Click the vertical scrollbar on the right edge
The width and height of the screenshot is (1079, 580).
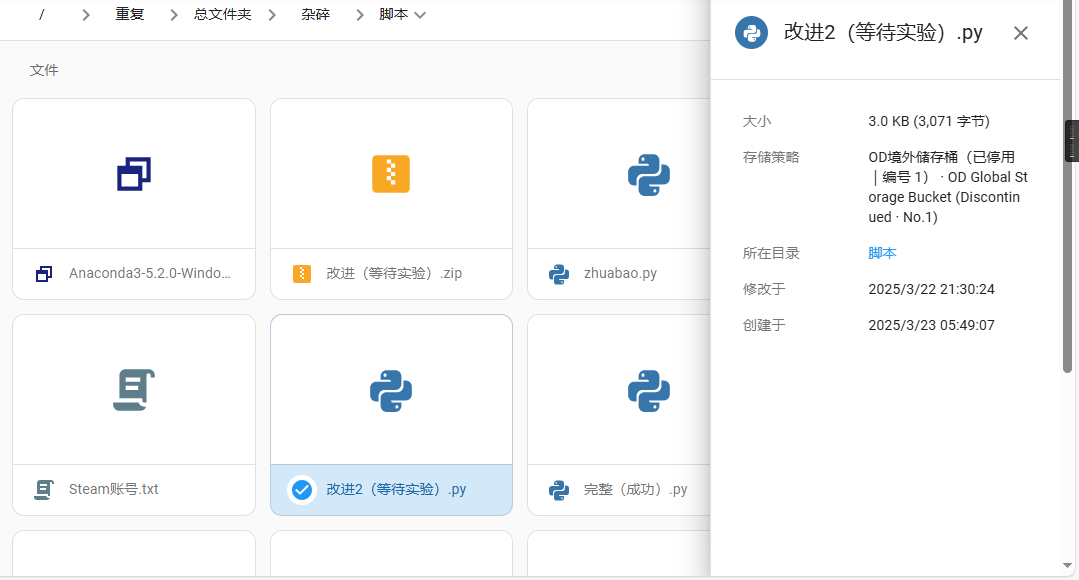coord(1067,250)
